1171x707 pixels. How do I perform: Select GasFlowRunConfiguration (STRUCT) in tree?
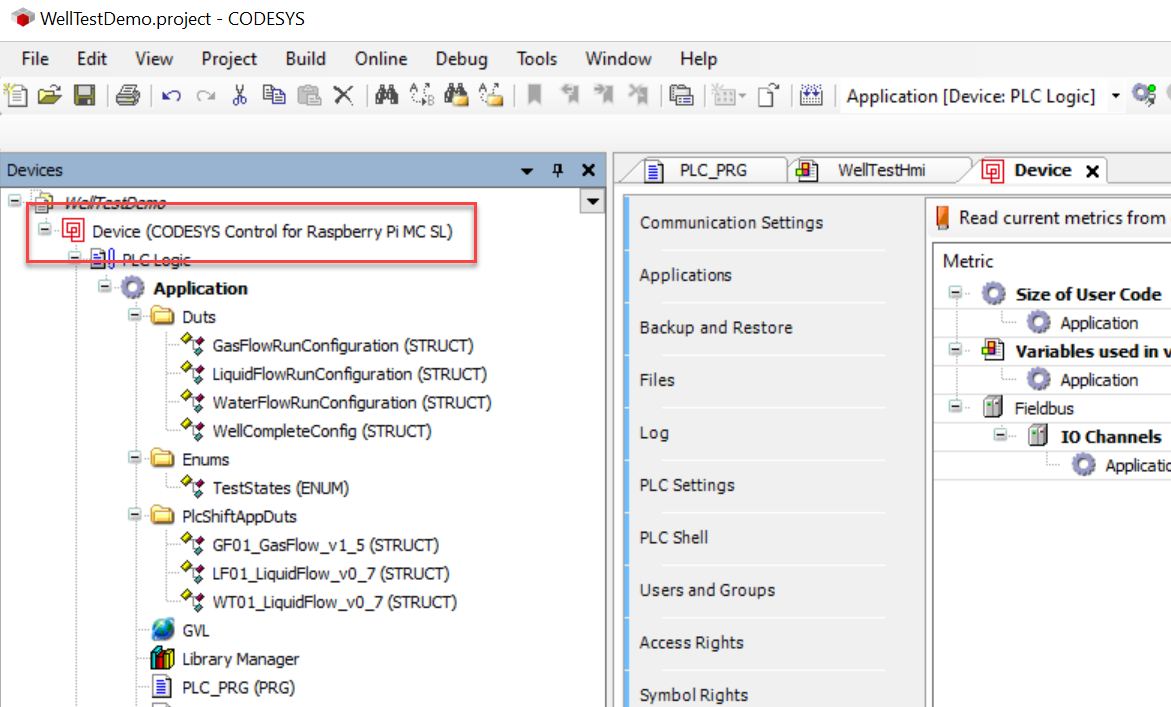(x=342, y=346)
